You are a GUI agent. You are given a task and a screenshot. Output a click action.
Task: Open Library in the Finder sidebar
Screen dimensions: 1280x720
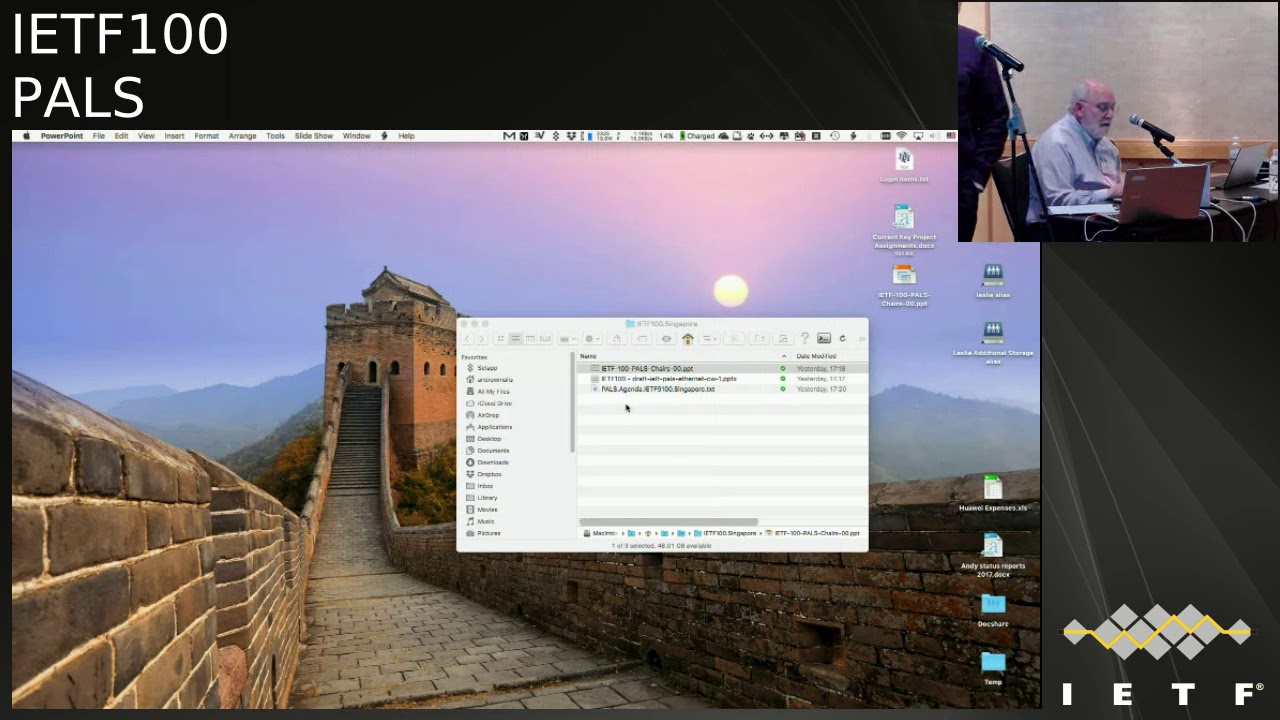pos(487,498)
